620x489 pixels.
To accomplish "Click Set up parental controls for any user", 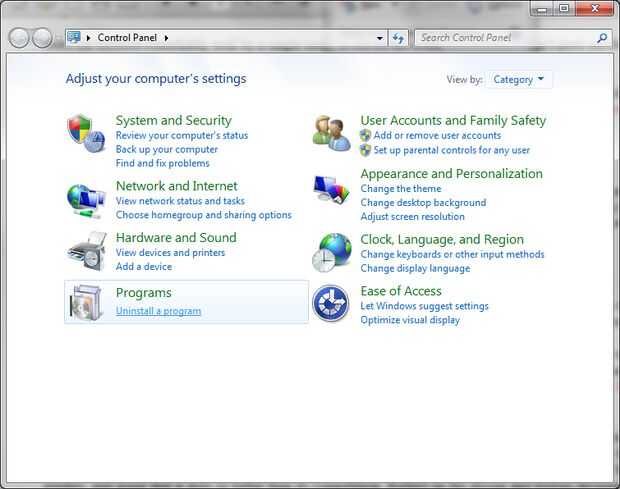I will pyautogui.click(x=452, y=150).
